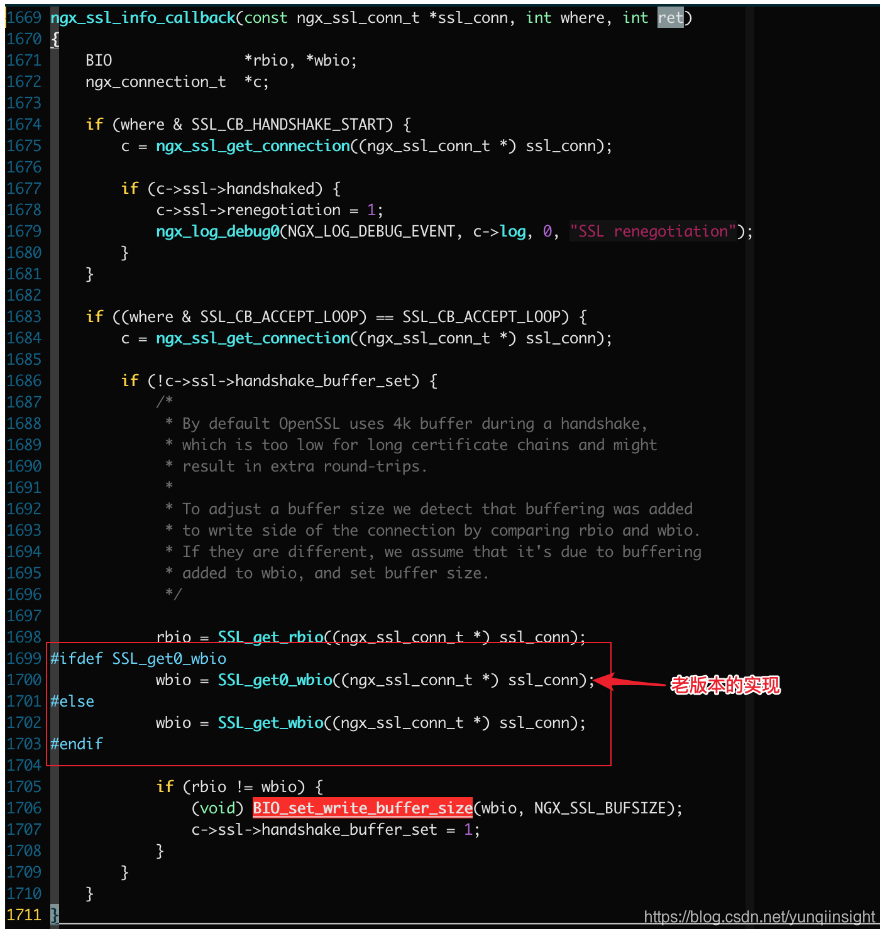Click the highlighted 'ret' parameter

pos(670,18)
